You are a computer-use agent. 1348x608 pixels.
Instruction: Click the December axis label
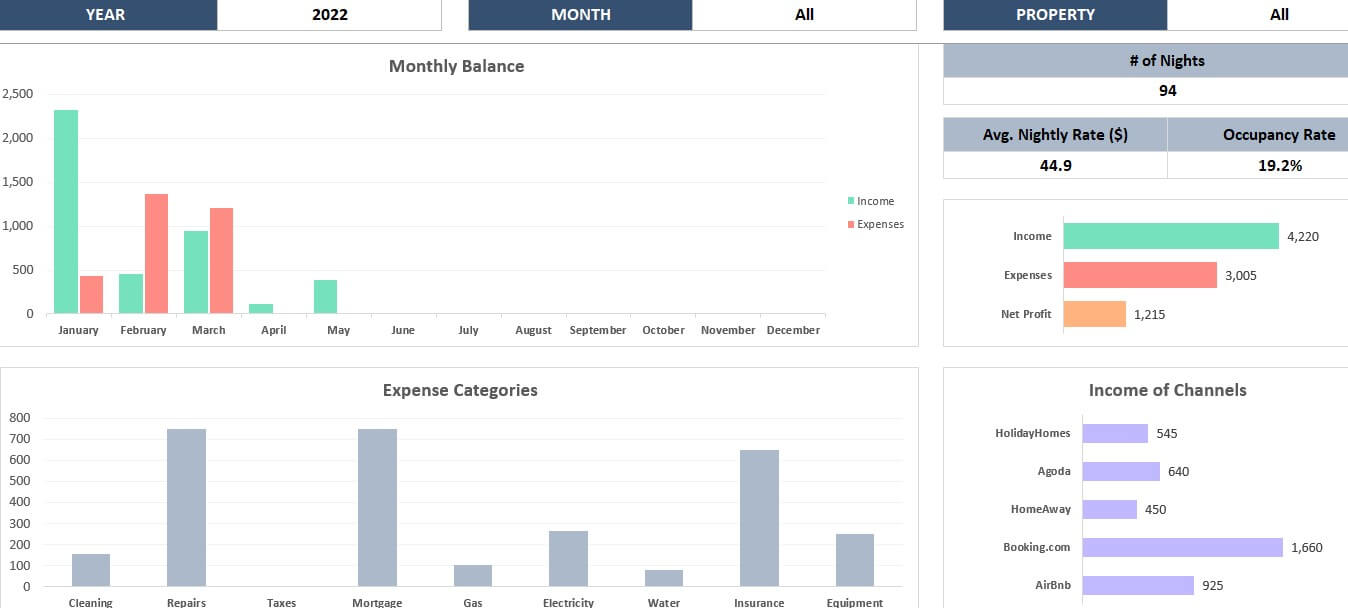click(x=793, y=330)
